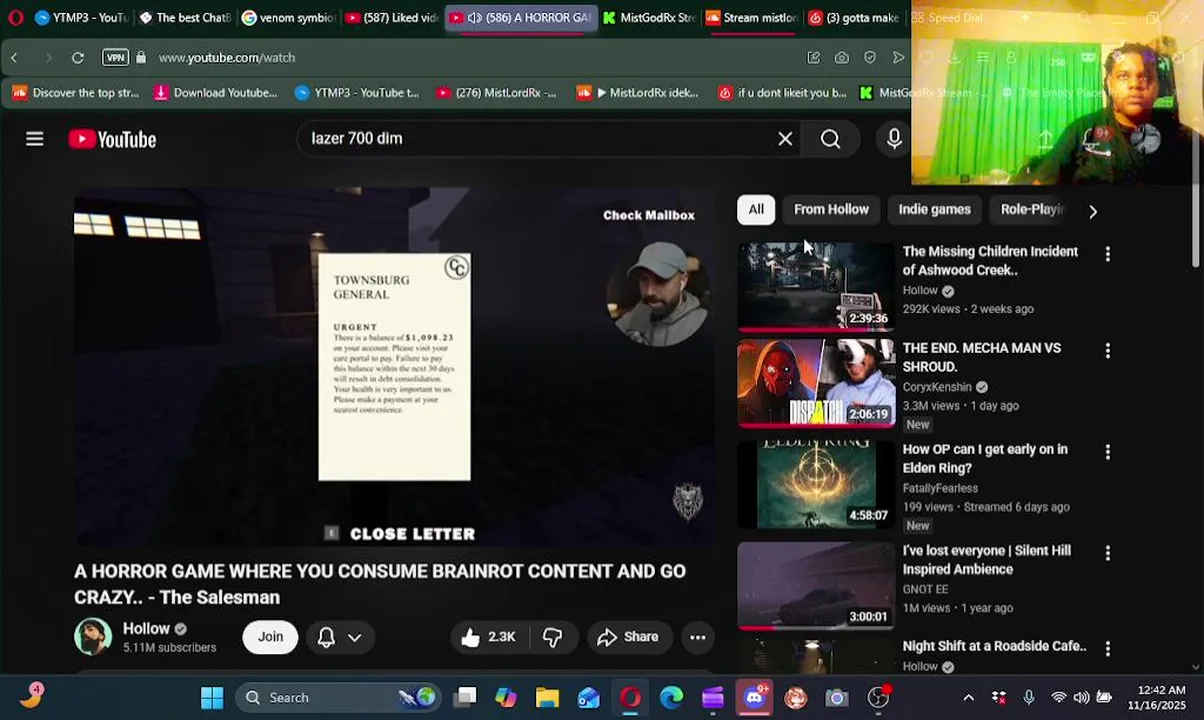Open the Windows Start menu
The width and height of the screenshot is (1204, 720).
[x=212, y=698]
